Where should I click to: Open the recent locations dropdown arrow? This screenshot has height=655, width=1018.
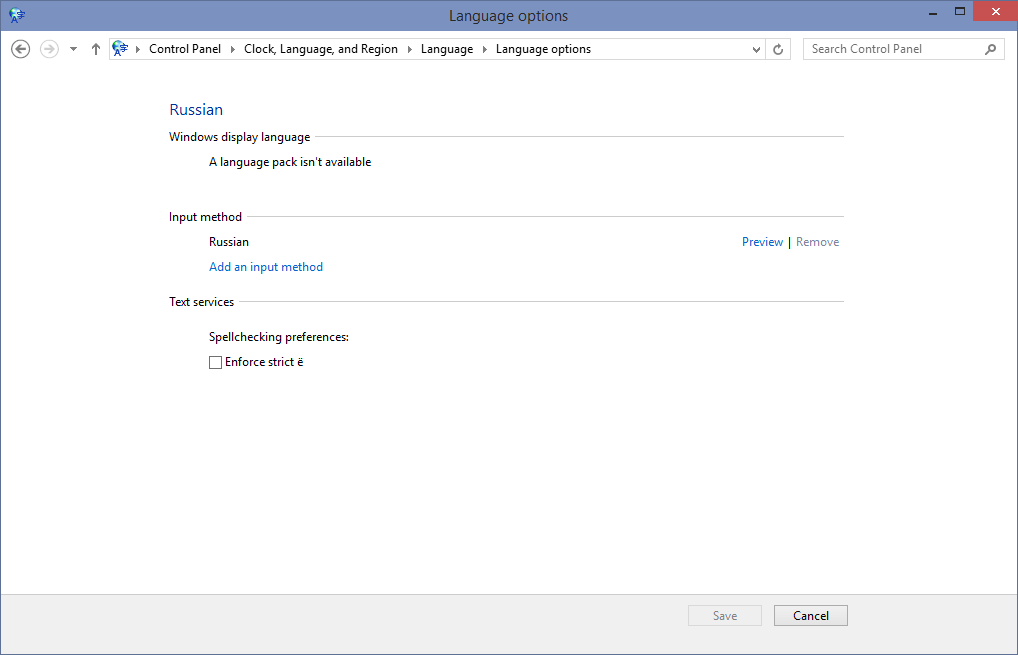coord(73,49)
